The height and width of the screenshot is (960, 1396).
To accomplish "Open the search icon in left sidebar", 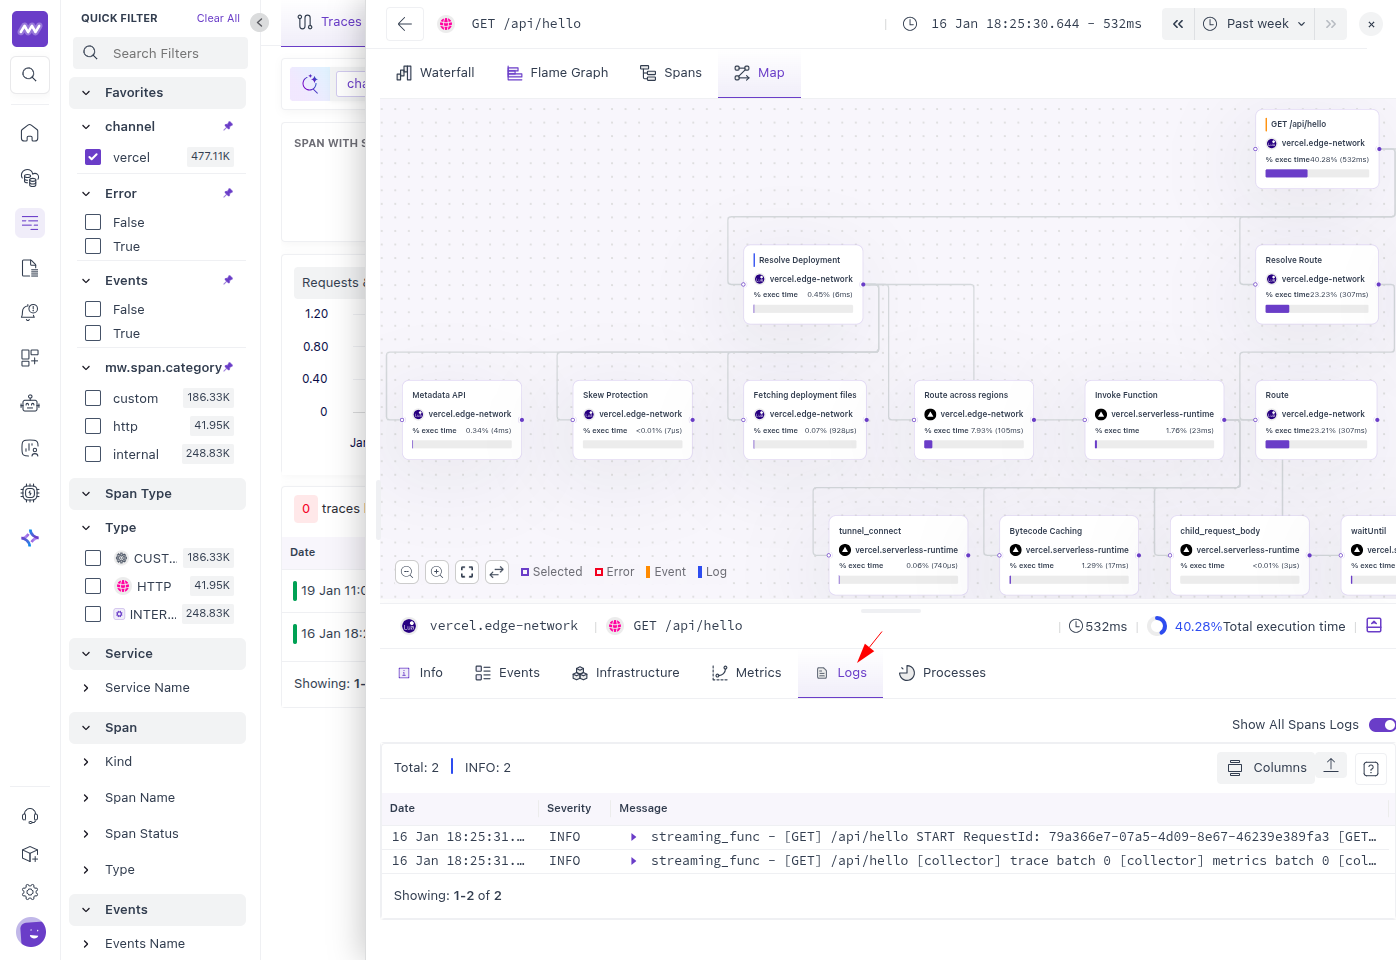I will click(30, 75).
